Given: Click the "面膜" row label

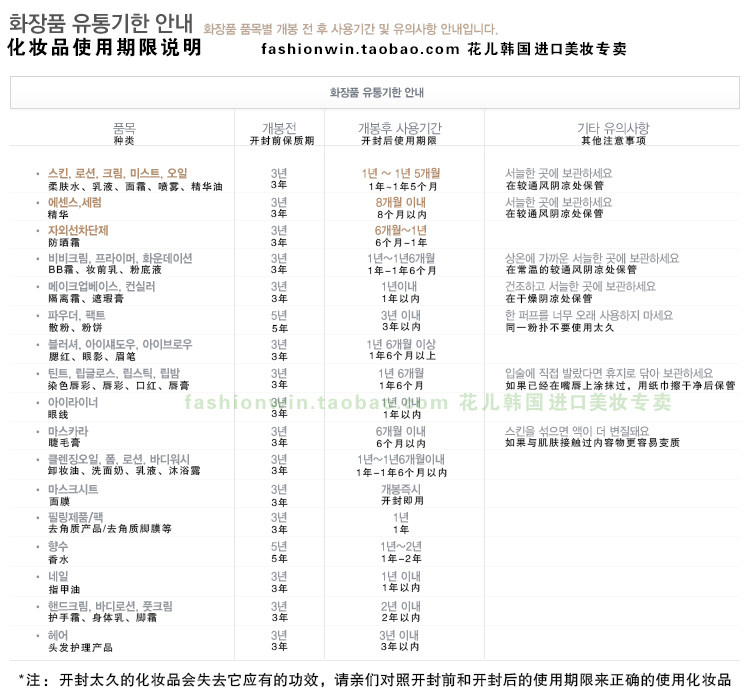Looking at the screenshot, I should tap(59, 501).
